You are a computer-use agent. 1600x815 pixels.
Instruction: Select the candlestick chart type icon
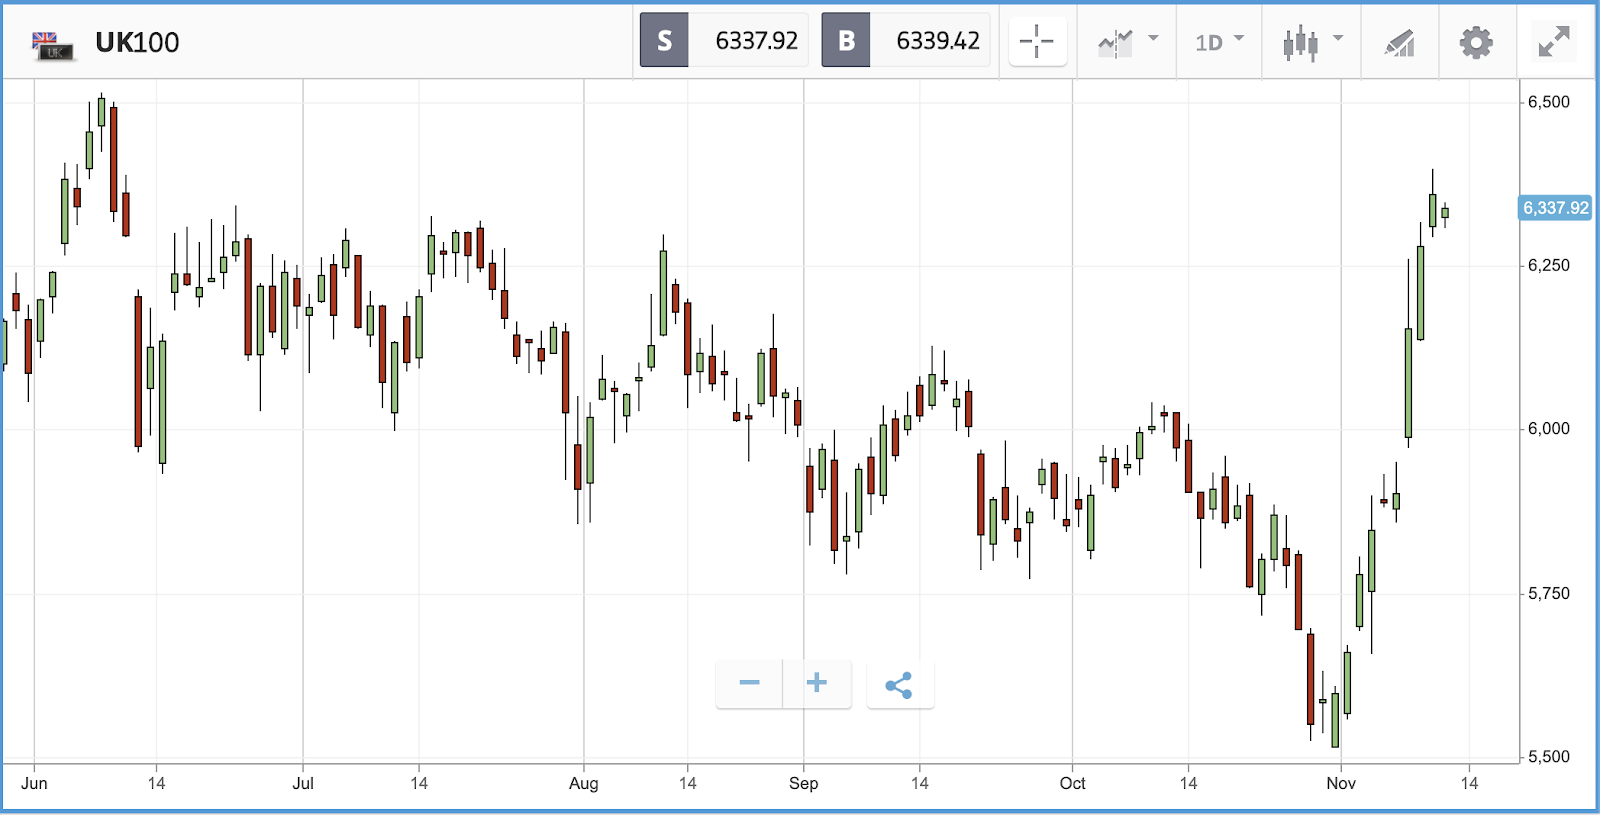[x=1300, y=43]
